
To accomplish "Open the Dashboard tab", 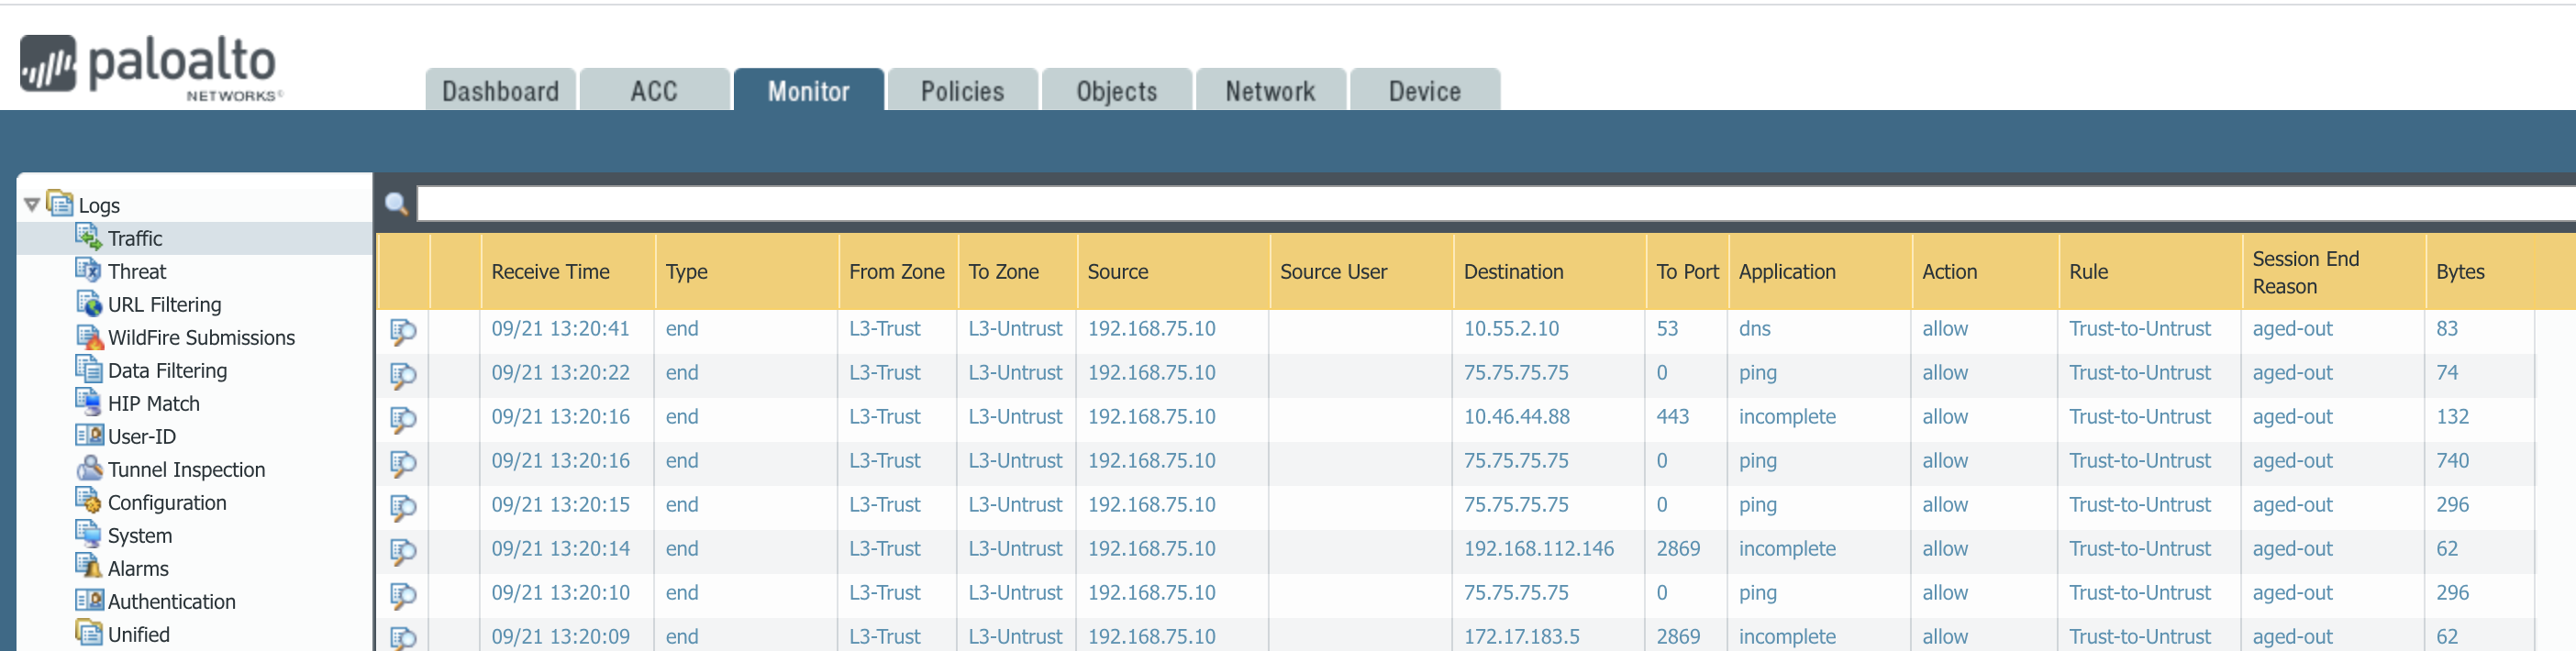I will pyautogui.click(x=500, y=91).
